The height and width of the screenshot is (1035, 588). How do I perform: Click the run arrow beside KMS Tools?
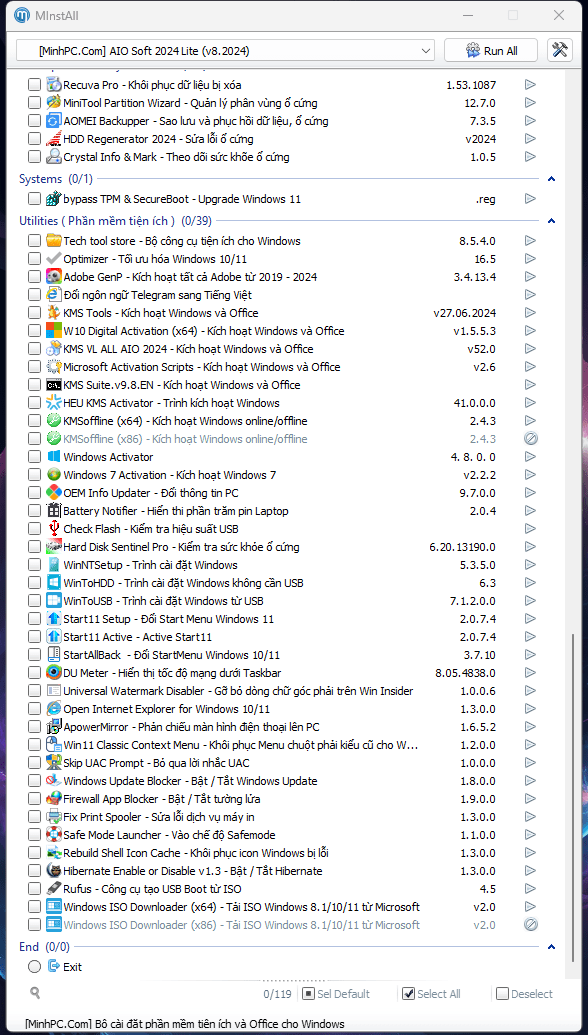(530, 313)
